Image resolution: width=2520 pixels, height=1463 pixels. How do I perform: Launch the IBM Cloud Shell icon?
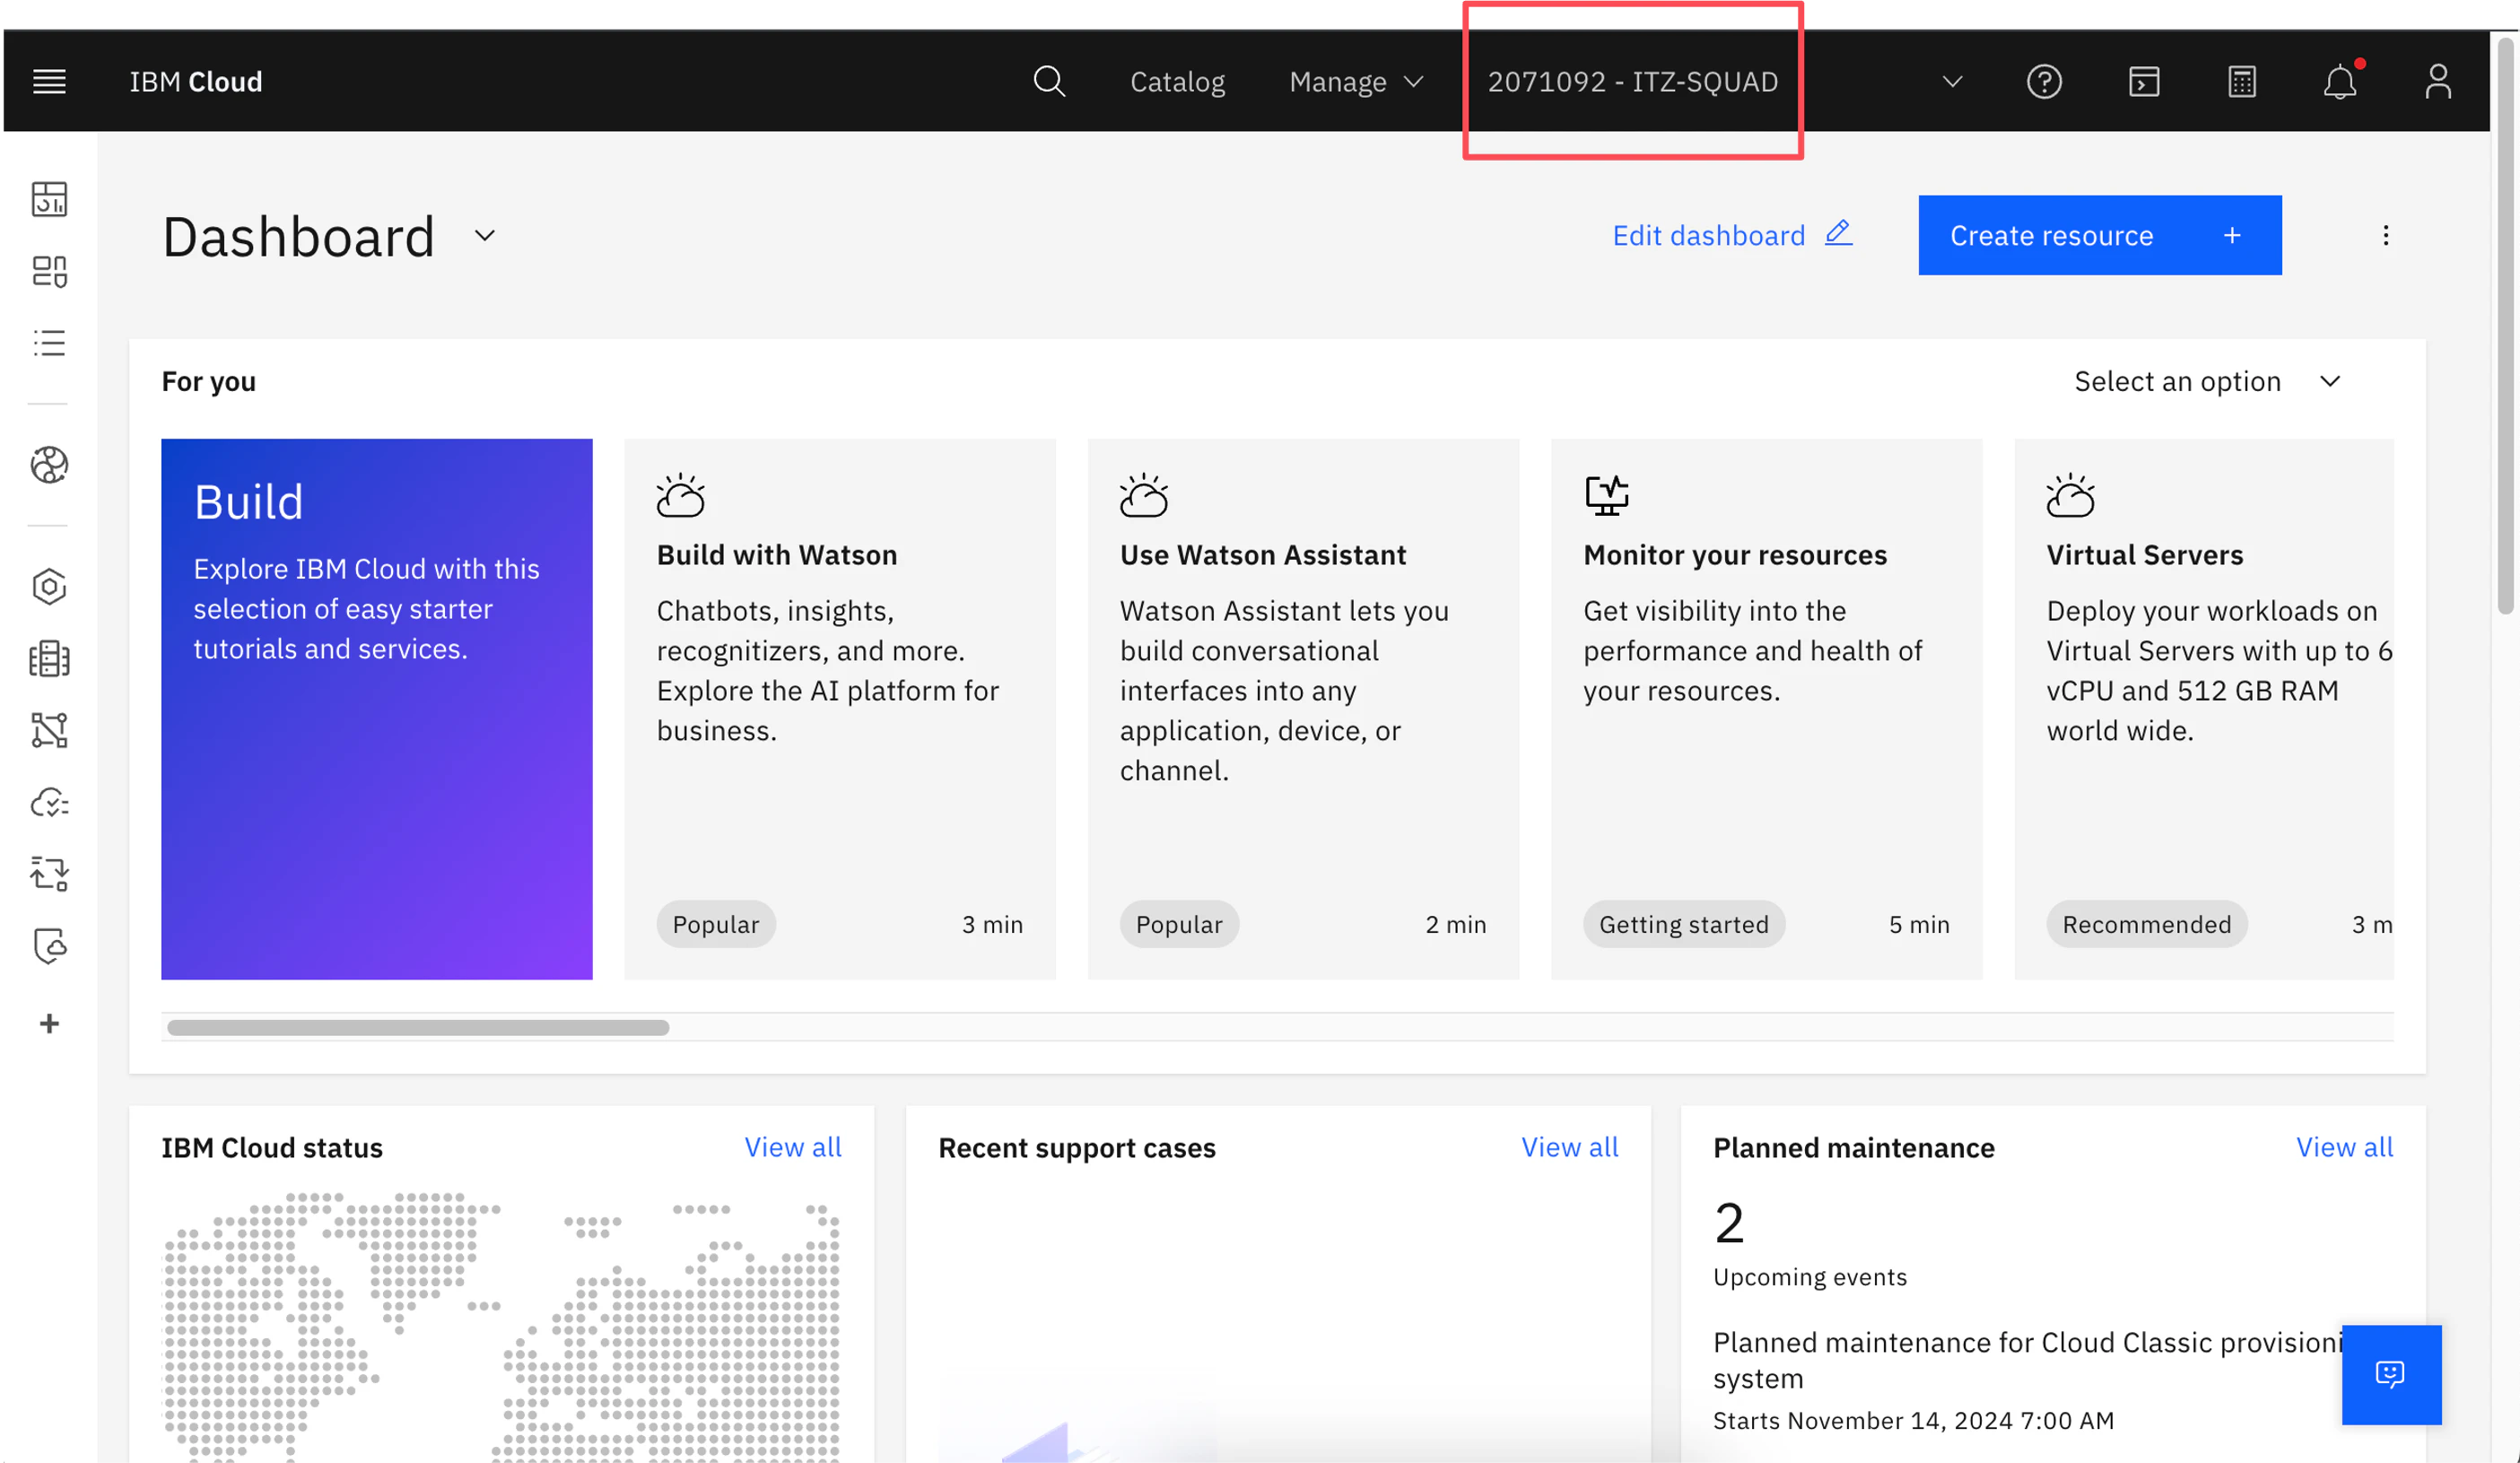point(2143,81)
